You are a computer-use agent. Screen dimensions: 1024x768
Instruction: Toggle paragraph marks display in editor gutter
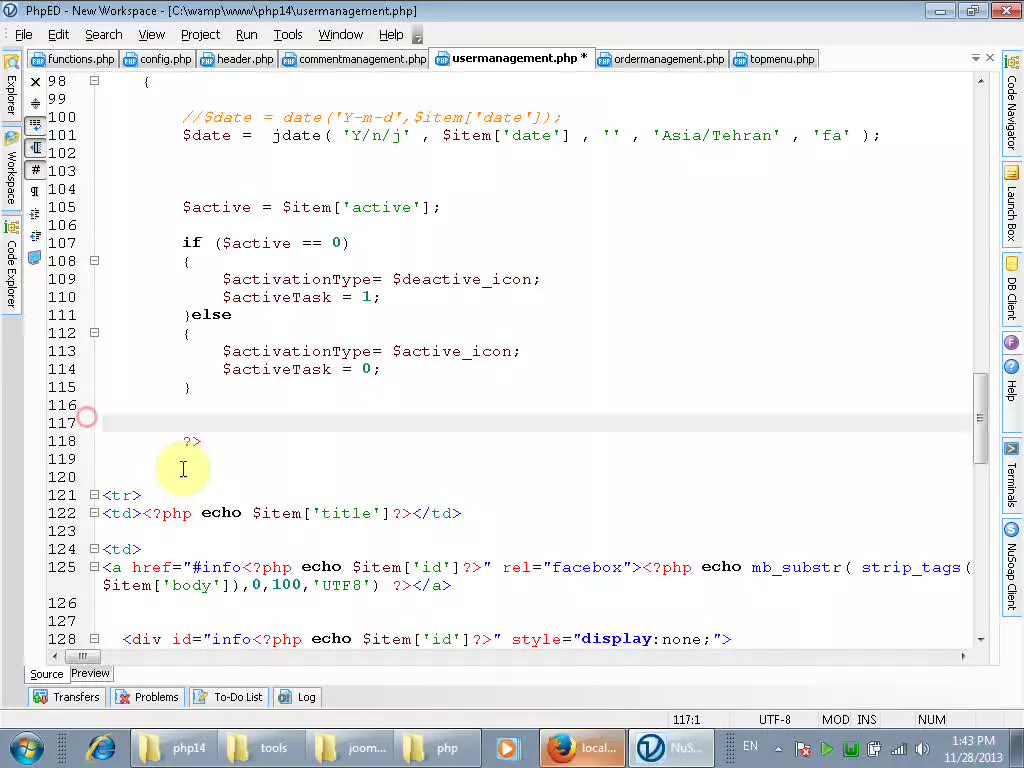36,190
